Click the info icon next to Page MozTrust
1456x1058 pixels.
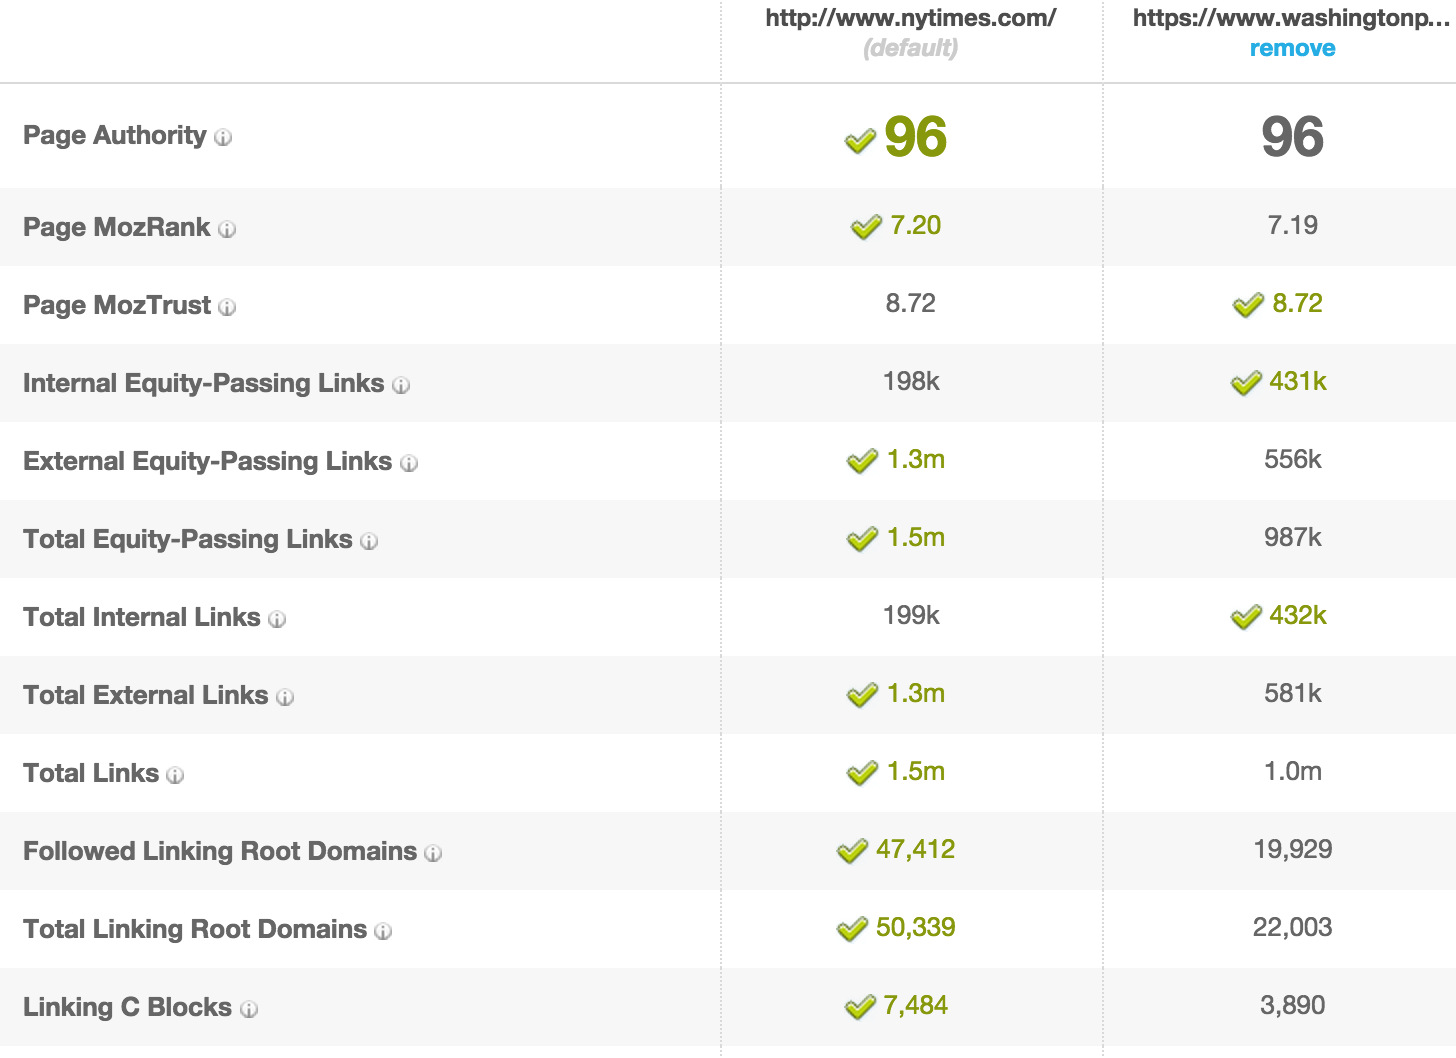pyautogui.click(x=227, y=308)
